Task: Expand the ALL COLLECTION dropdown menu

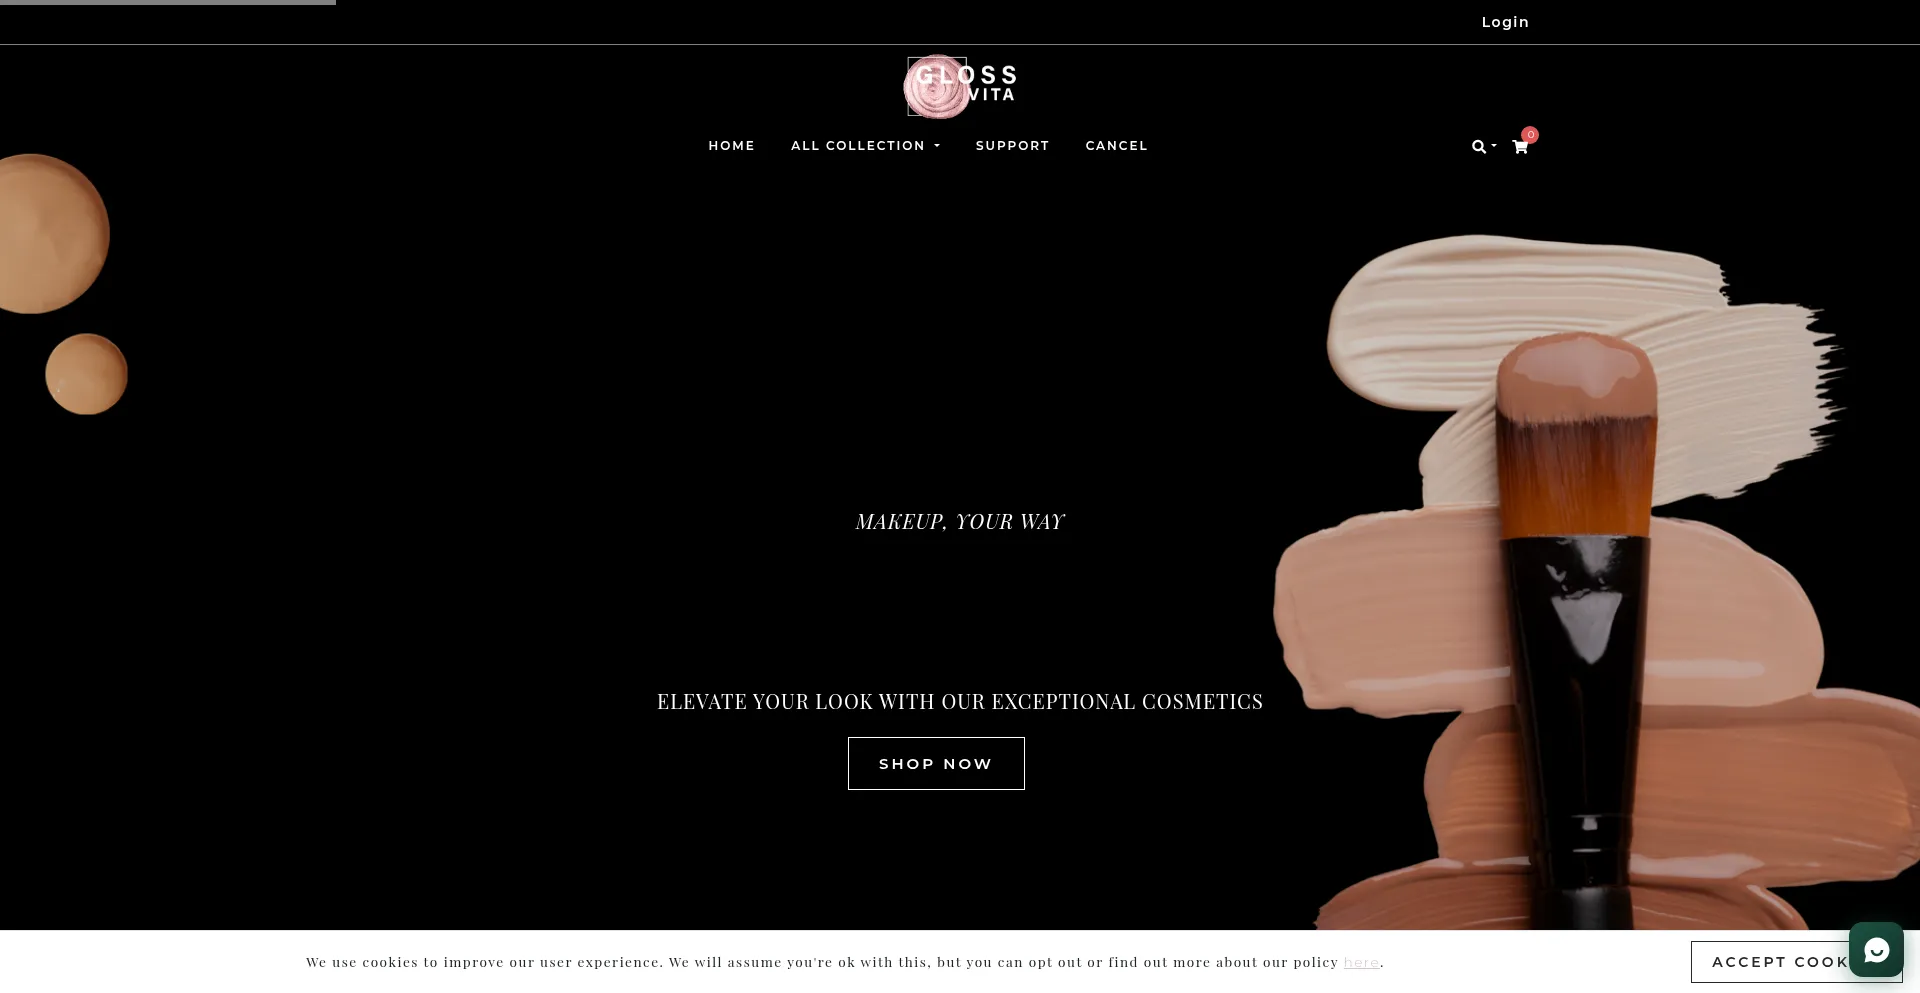Action: point(865,146)
